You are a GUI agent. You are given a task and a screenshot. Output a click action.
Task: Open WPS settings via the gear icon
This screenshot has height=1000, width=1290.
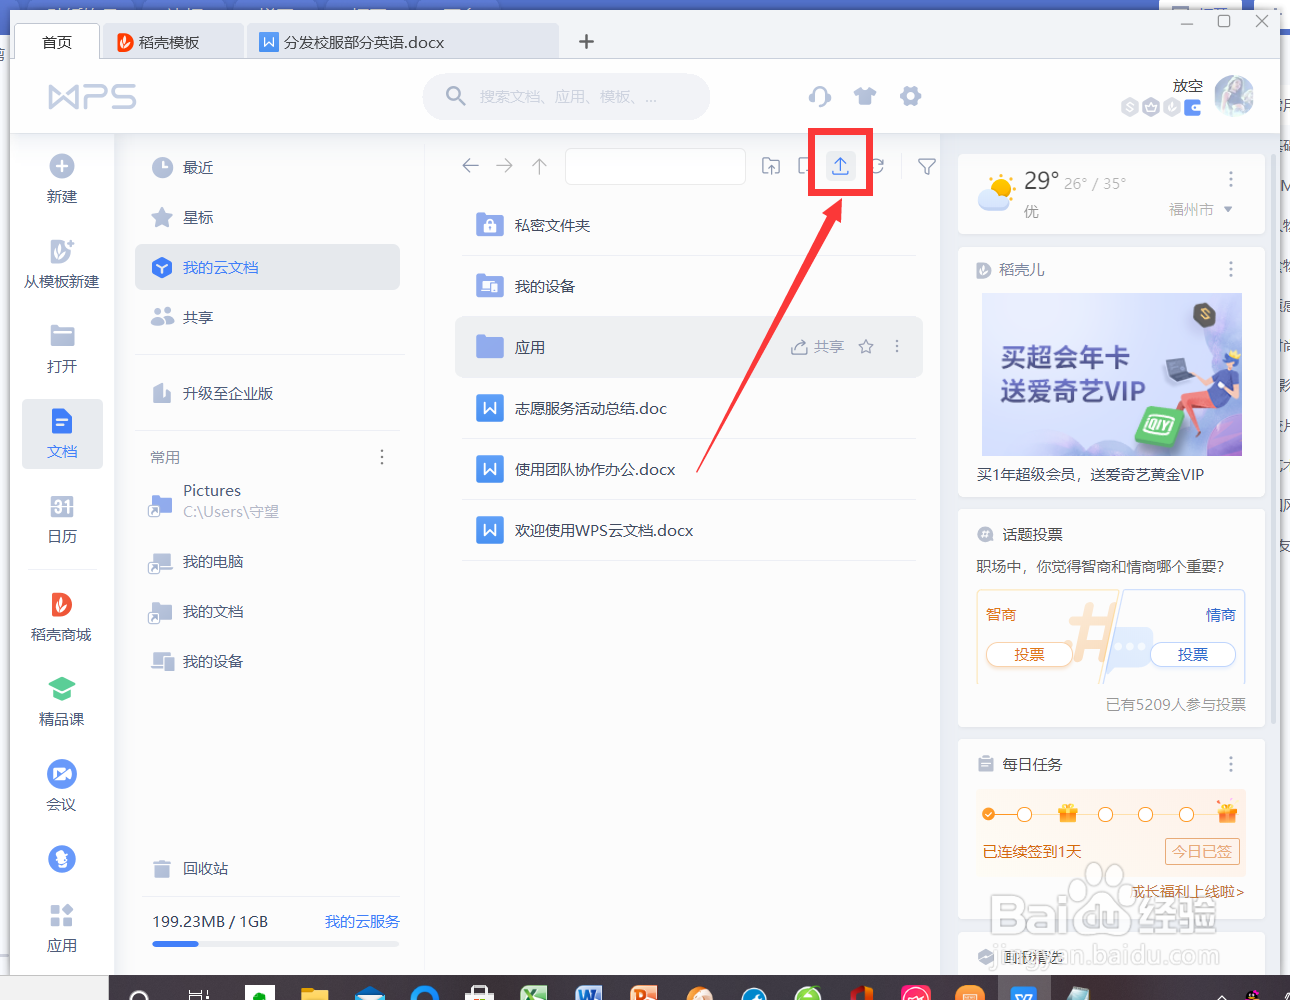point(910,96)
